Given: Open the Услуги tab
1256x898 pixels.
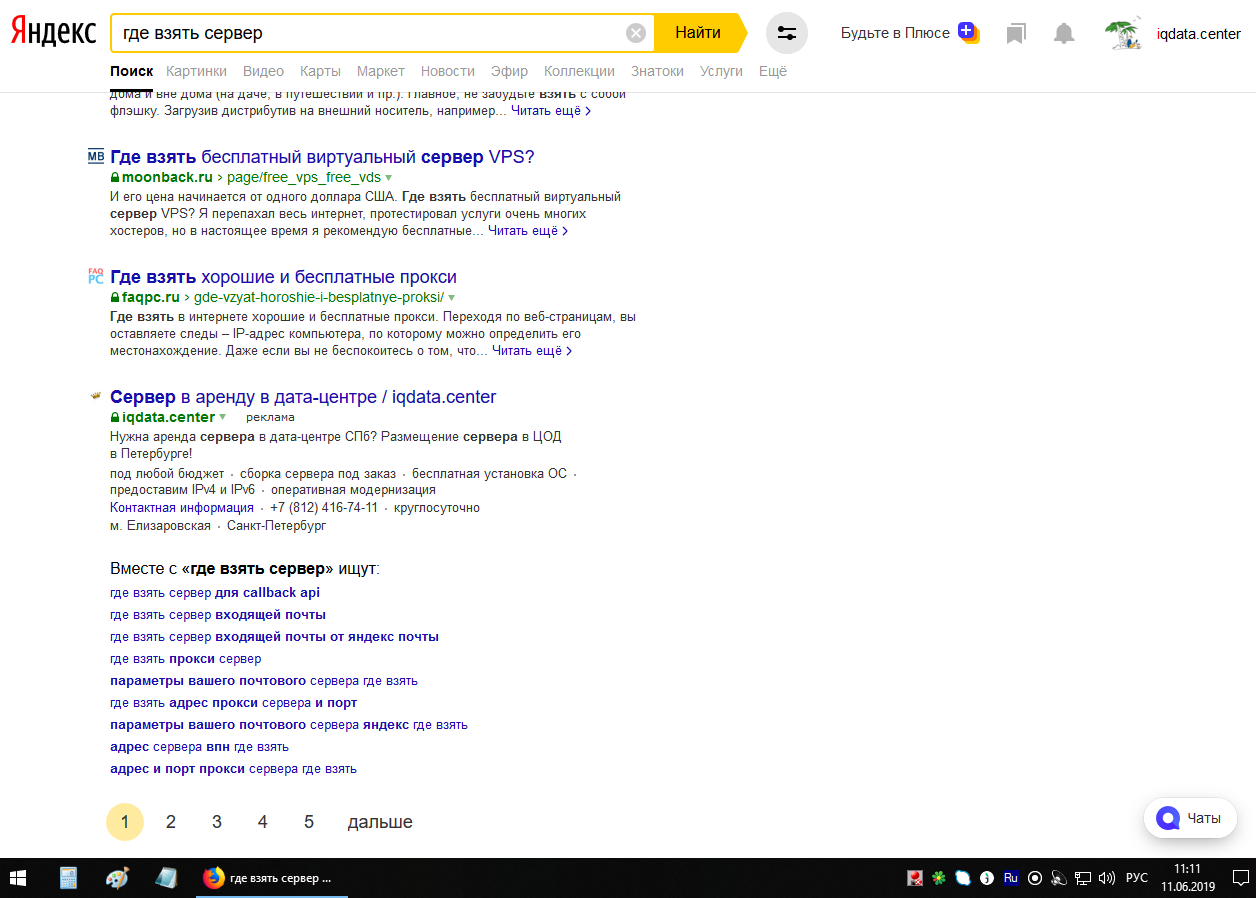Looking at the screenshot, I should (x=722, y=71).
